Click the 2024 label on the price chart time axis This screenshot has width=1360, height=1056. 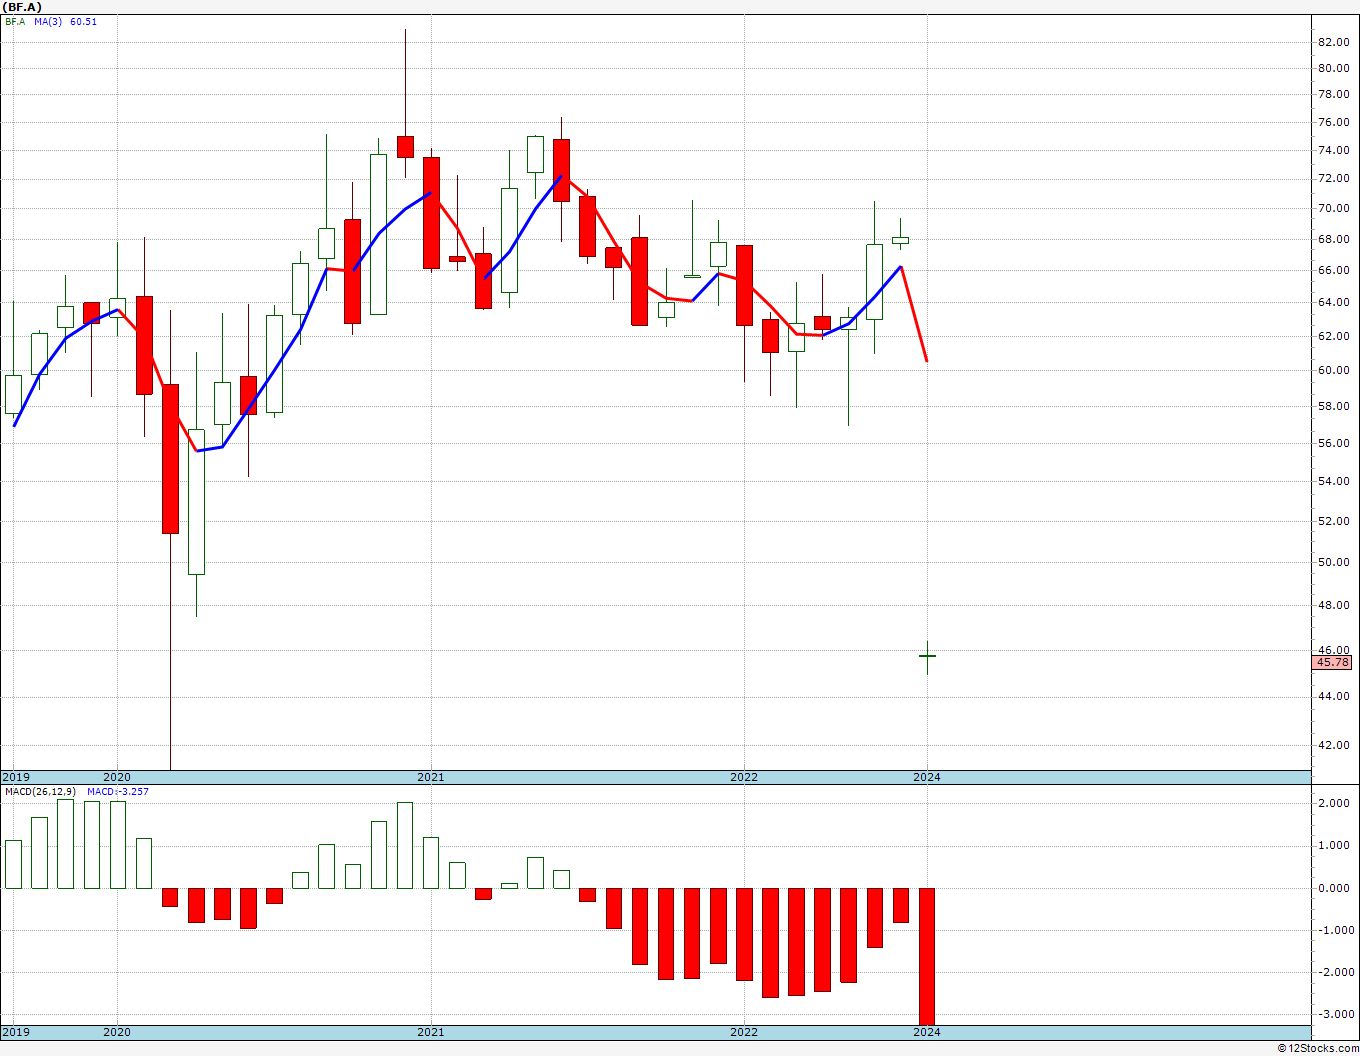(927, 777)
